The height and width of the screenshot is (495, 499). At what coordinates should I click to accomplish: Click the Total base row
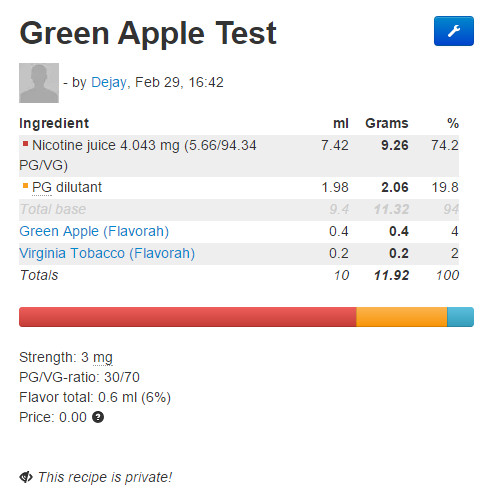click(x=239, y=209)
